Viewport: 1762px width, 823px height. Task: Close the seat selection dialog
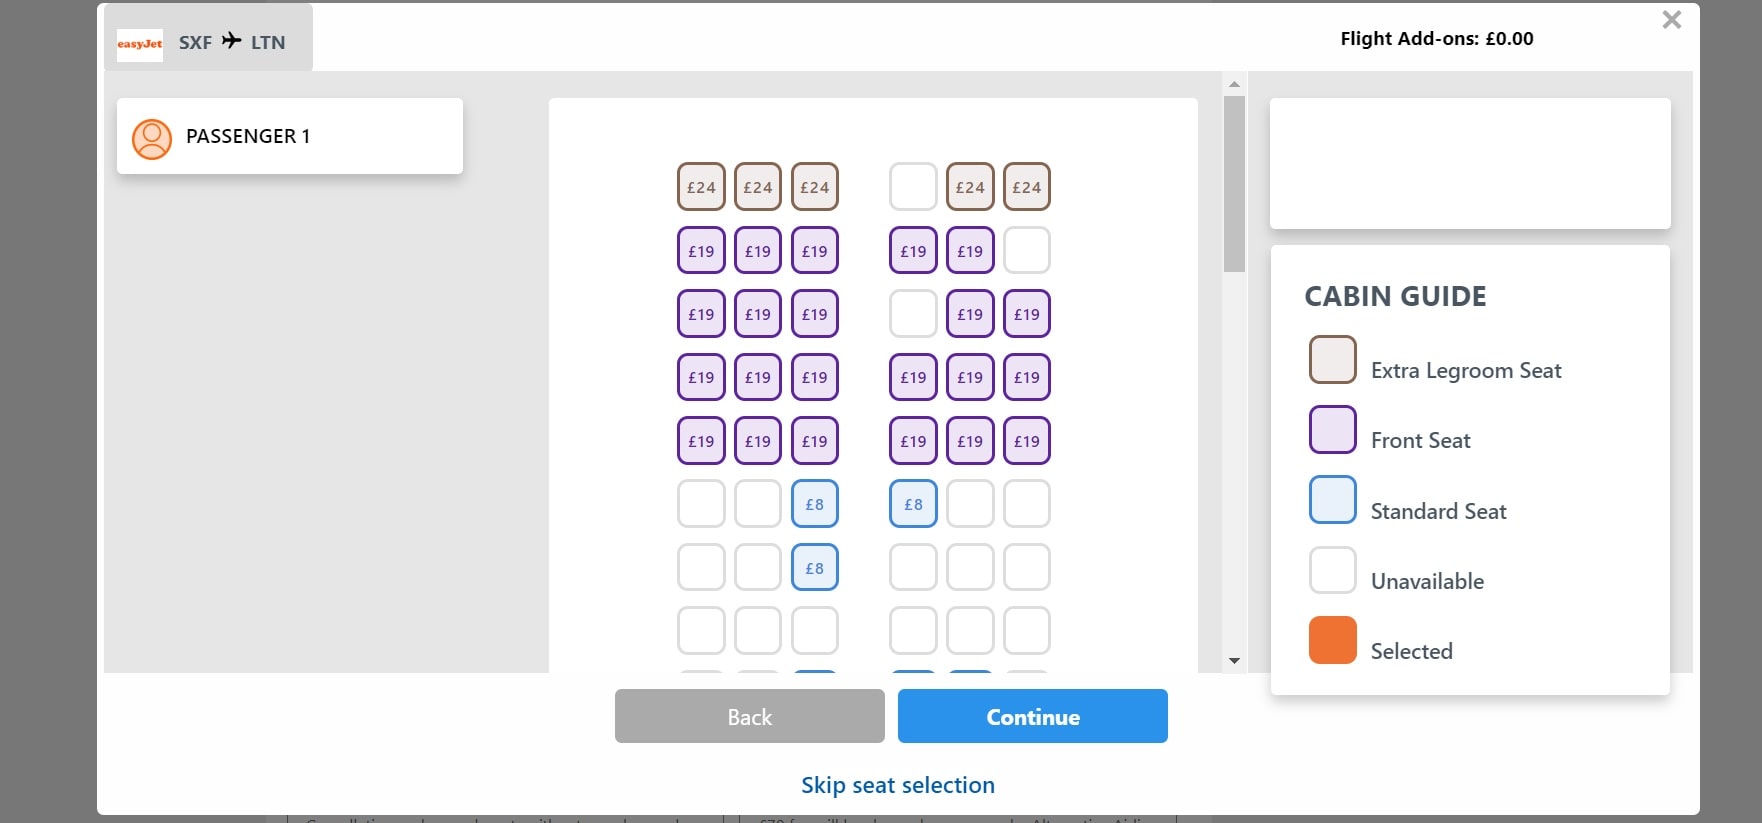tap(1671, 20)
